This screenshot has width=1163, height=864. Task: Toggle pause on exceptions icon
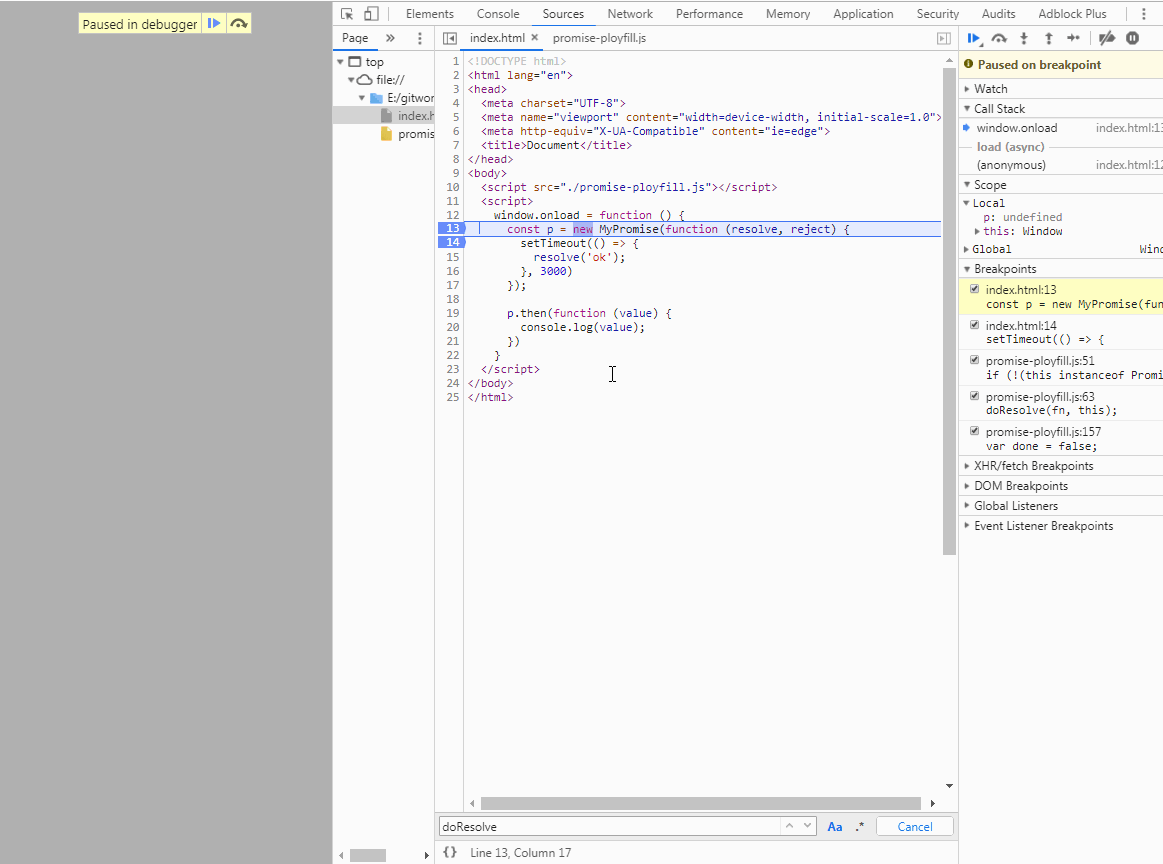(x=1132, y=38)
